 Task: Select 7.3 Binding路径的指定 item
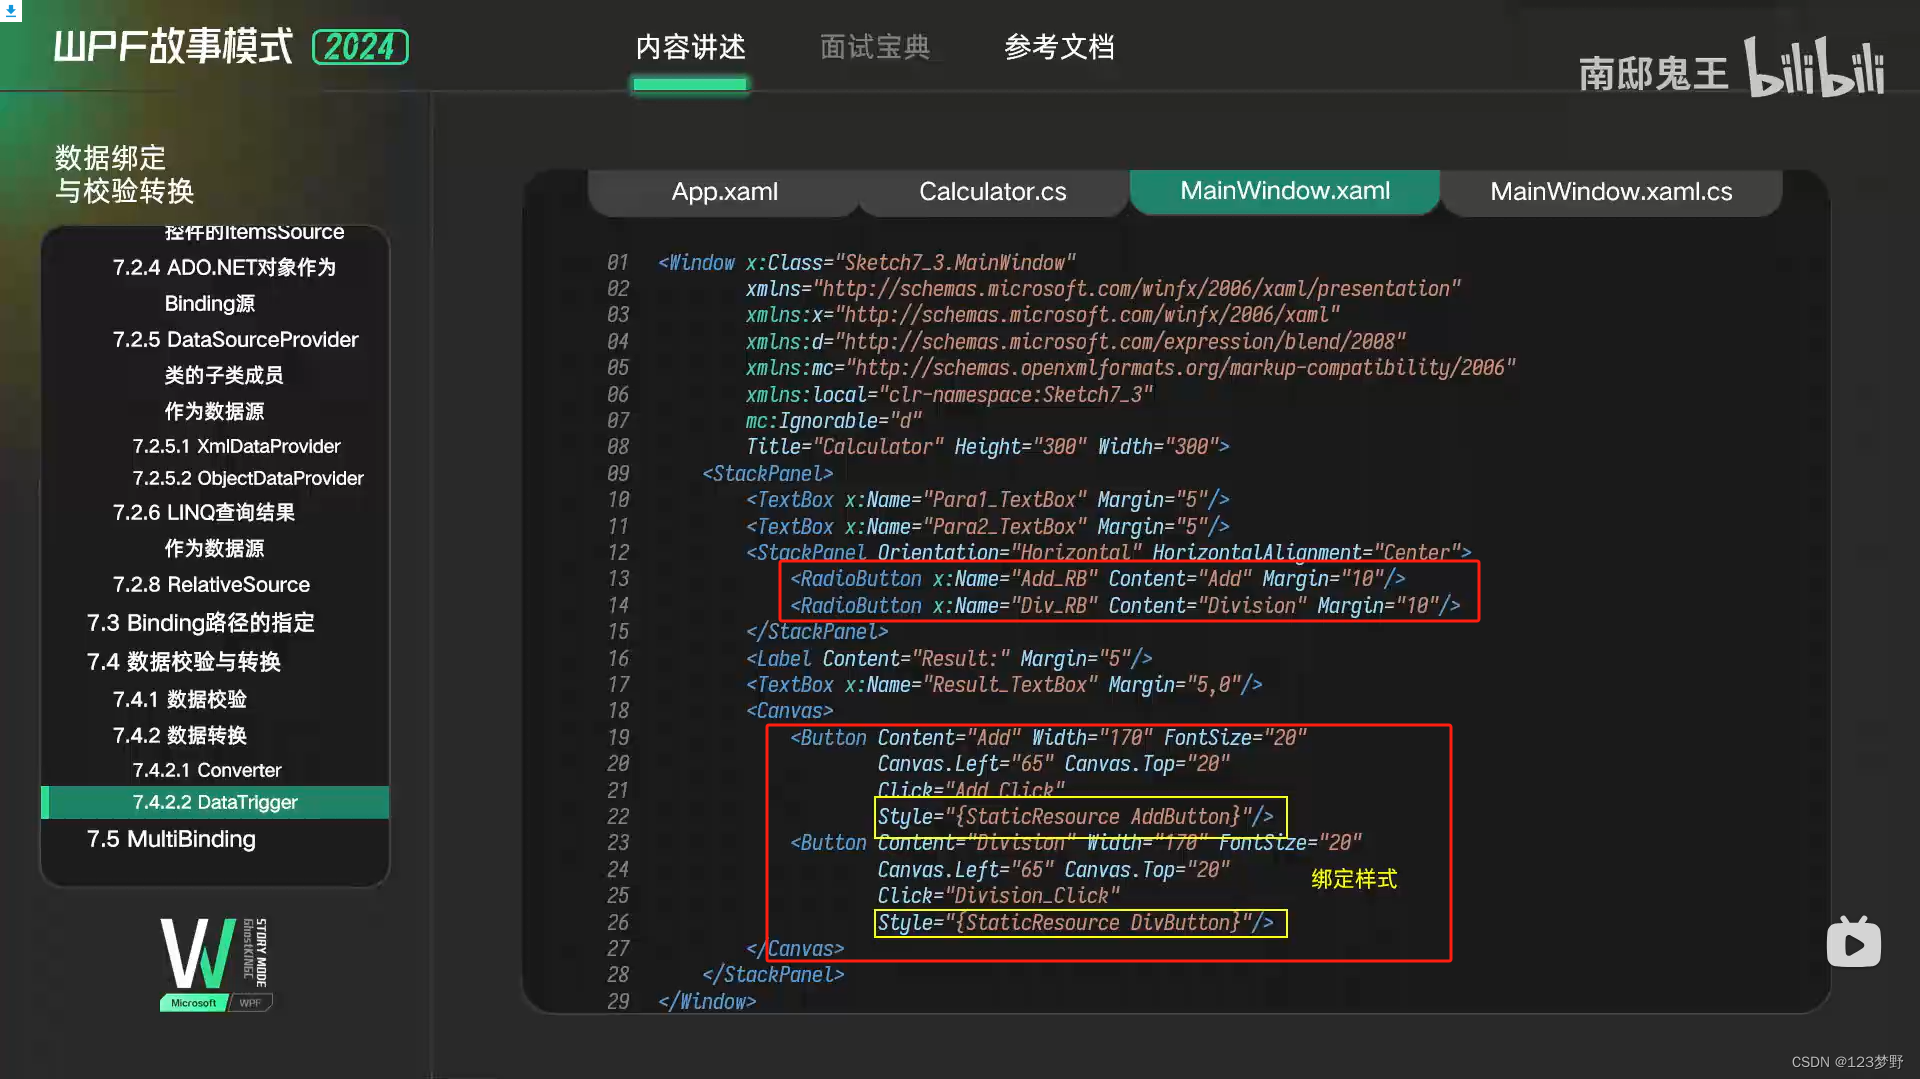click(200, 623)
